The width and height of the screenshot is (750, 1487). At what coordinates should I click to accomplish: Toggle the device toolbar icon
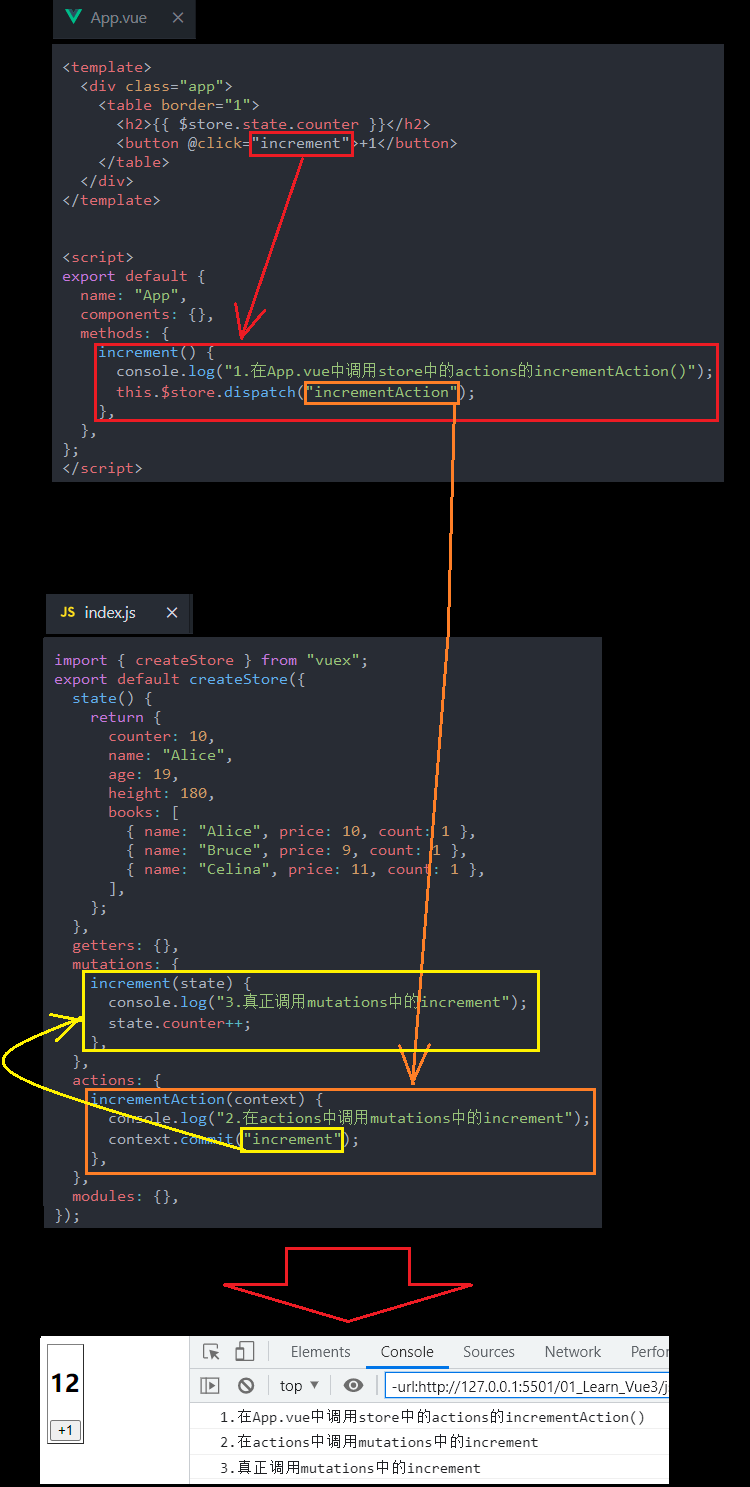[244, 1352]
